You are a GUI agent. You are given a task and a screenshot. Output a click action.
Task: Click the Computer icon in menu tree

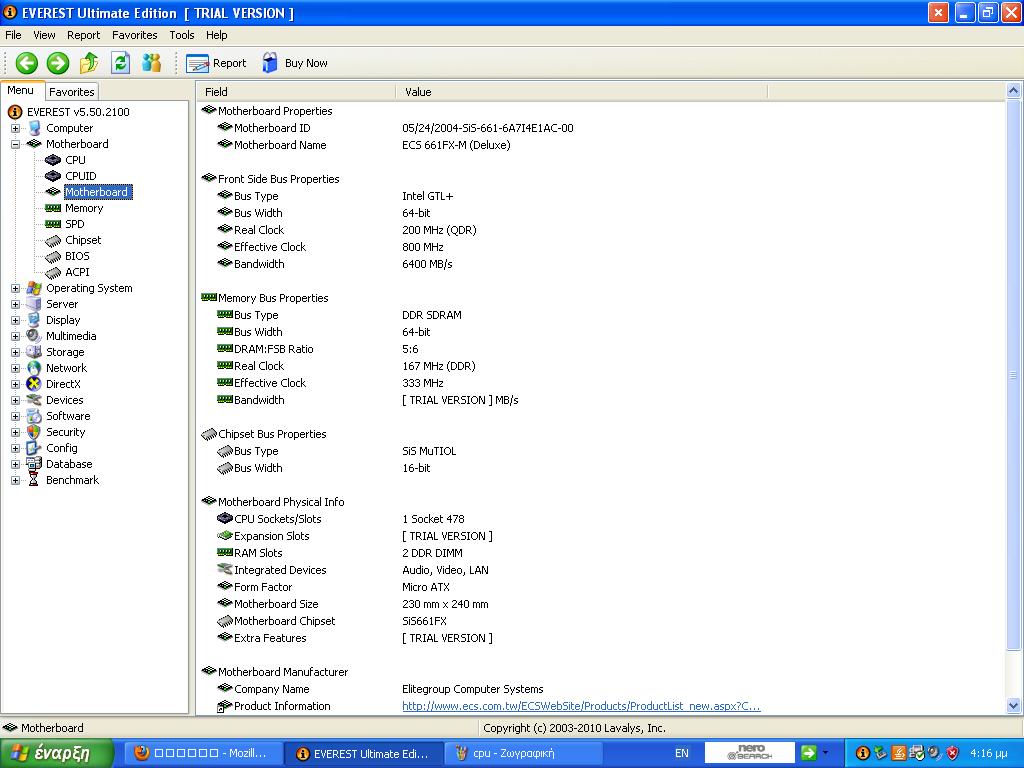tap(34, 128)
